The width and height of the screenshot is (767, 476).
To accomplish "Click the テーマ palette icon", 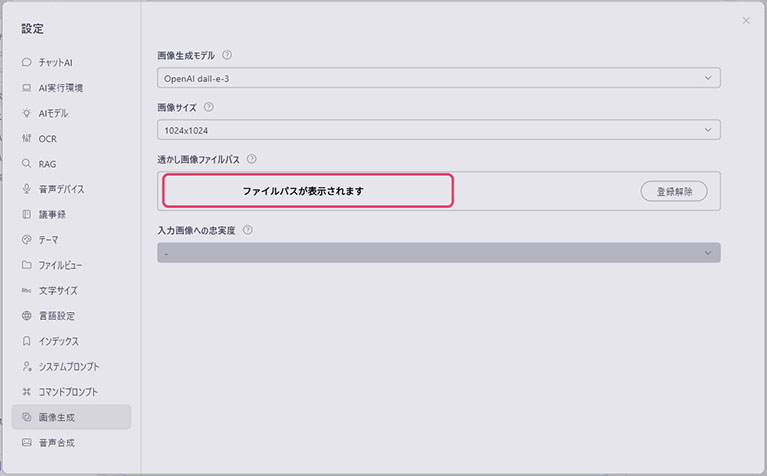I will 27,240.
